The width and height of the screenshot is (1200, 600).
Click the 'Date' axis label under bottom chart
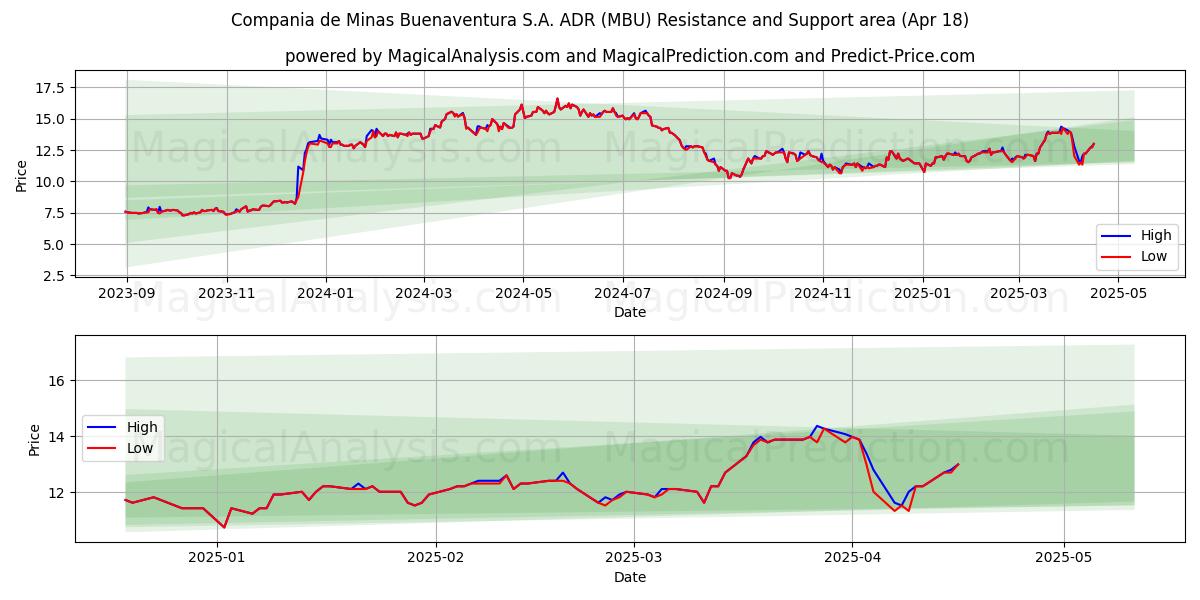coord(630,577)
